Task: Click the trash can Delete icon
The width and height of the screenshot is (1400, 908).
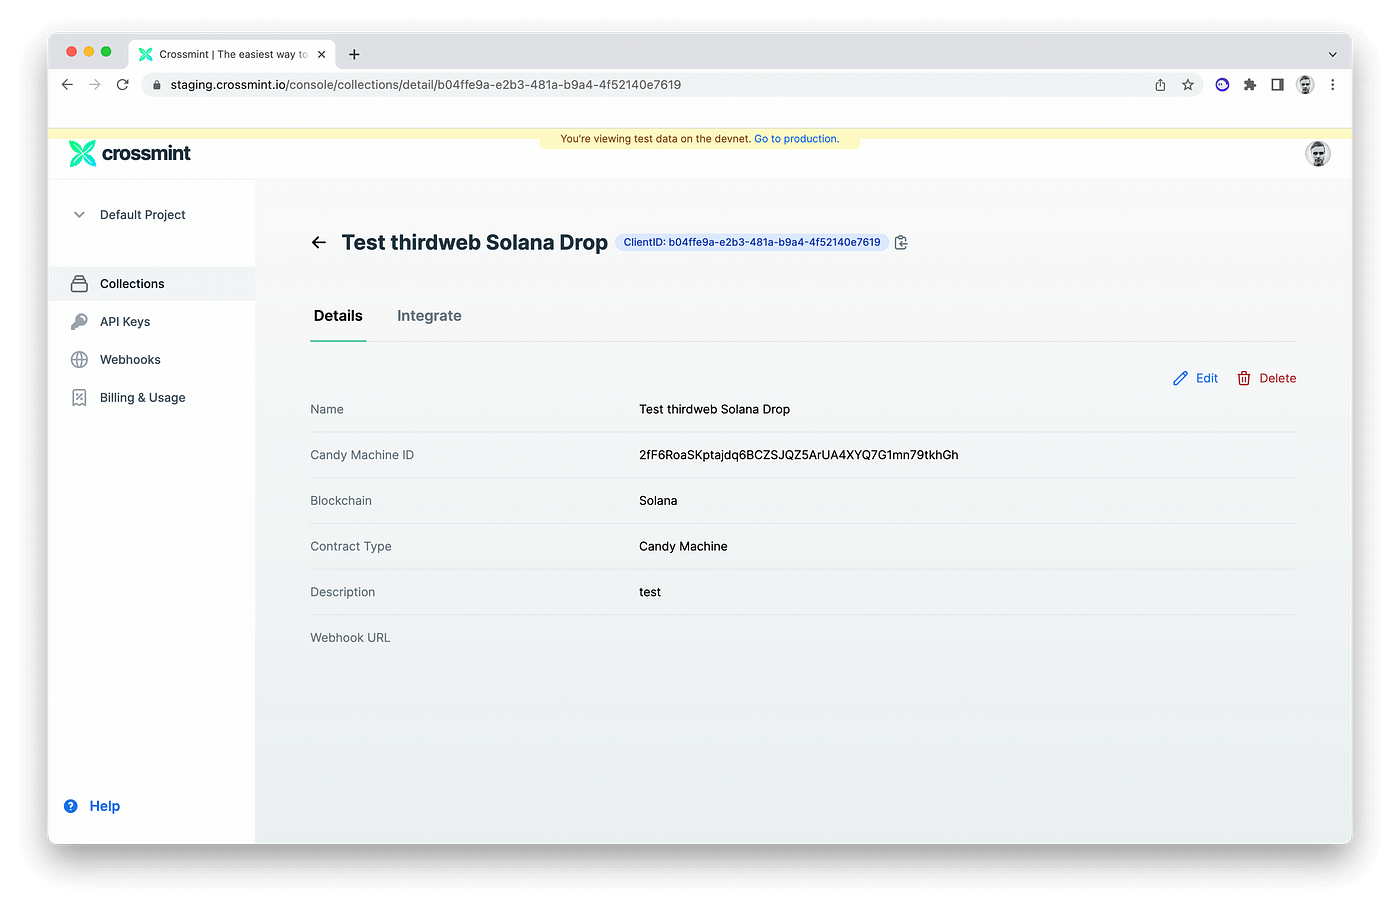Action: pos(1244,378)
